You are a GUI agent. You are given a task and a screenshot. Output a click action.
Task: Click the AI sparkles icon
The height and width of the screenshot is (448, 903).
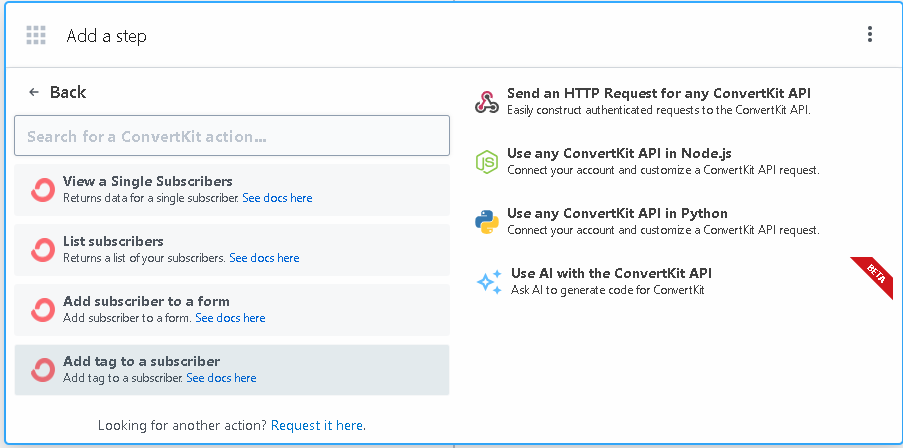(x=489, y=282)
